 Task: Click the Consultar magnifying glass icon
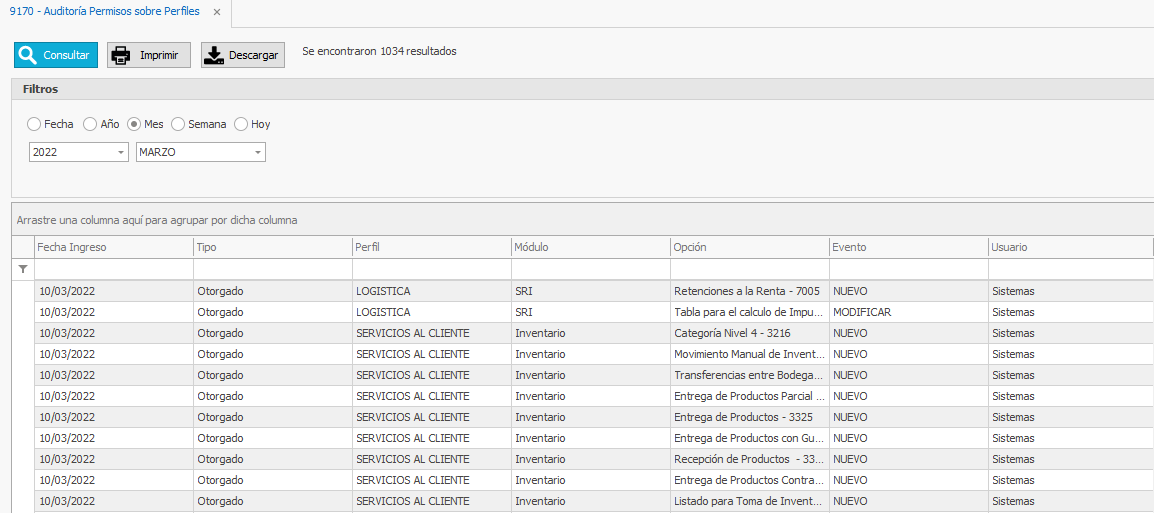(28, 55)
